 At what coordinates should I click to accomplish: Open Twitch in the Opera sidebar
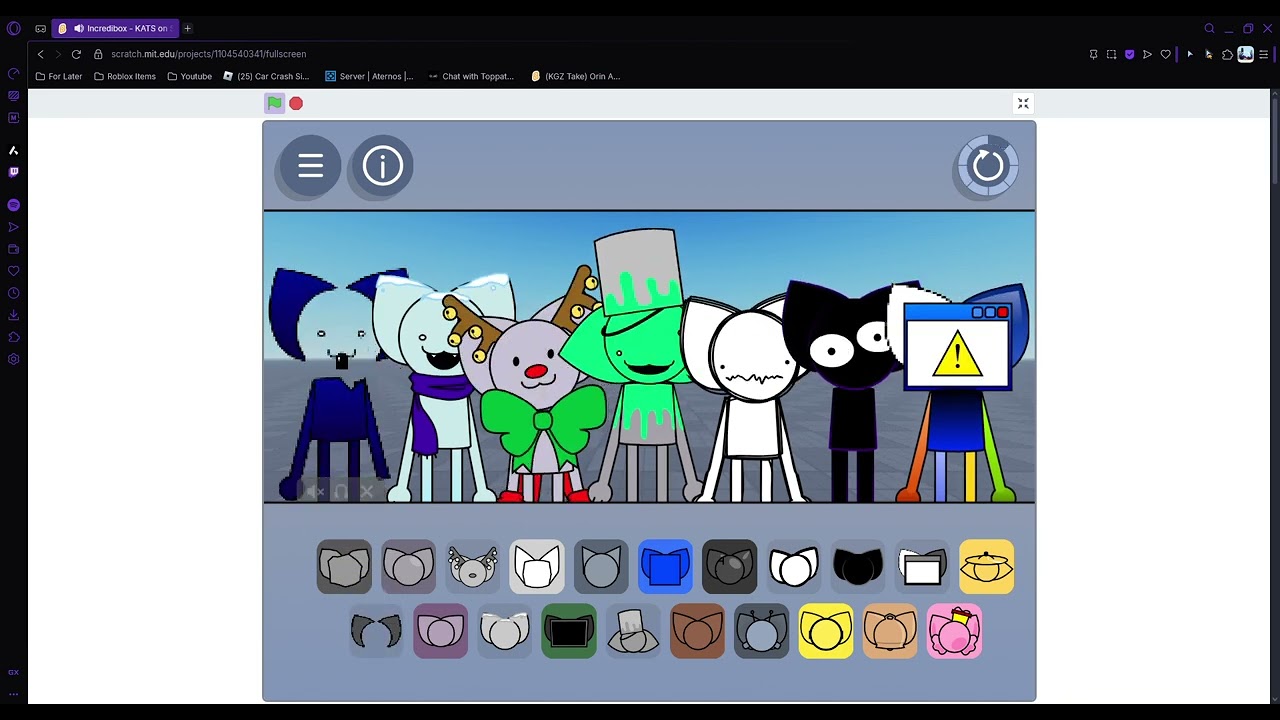(13, 172)
